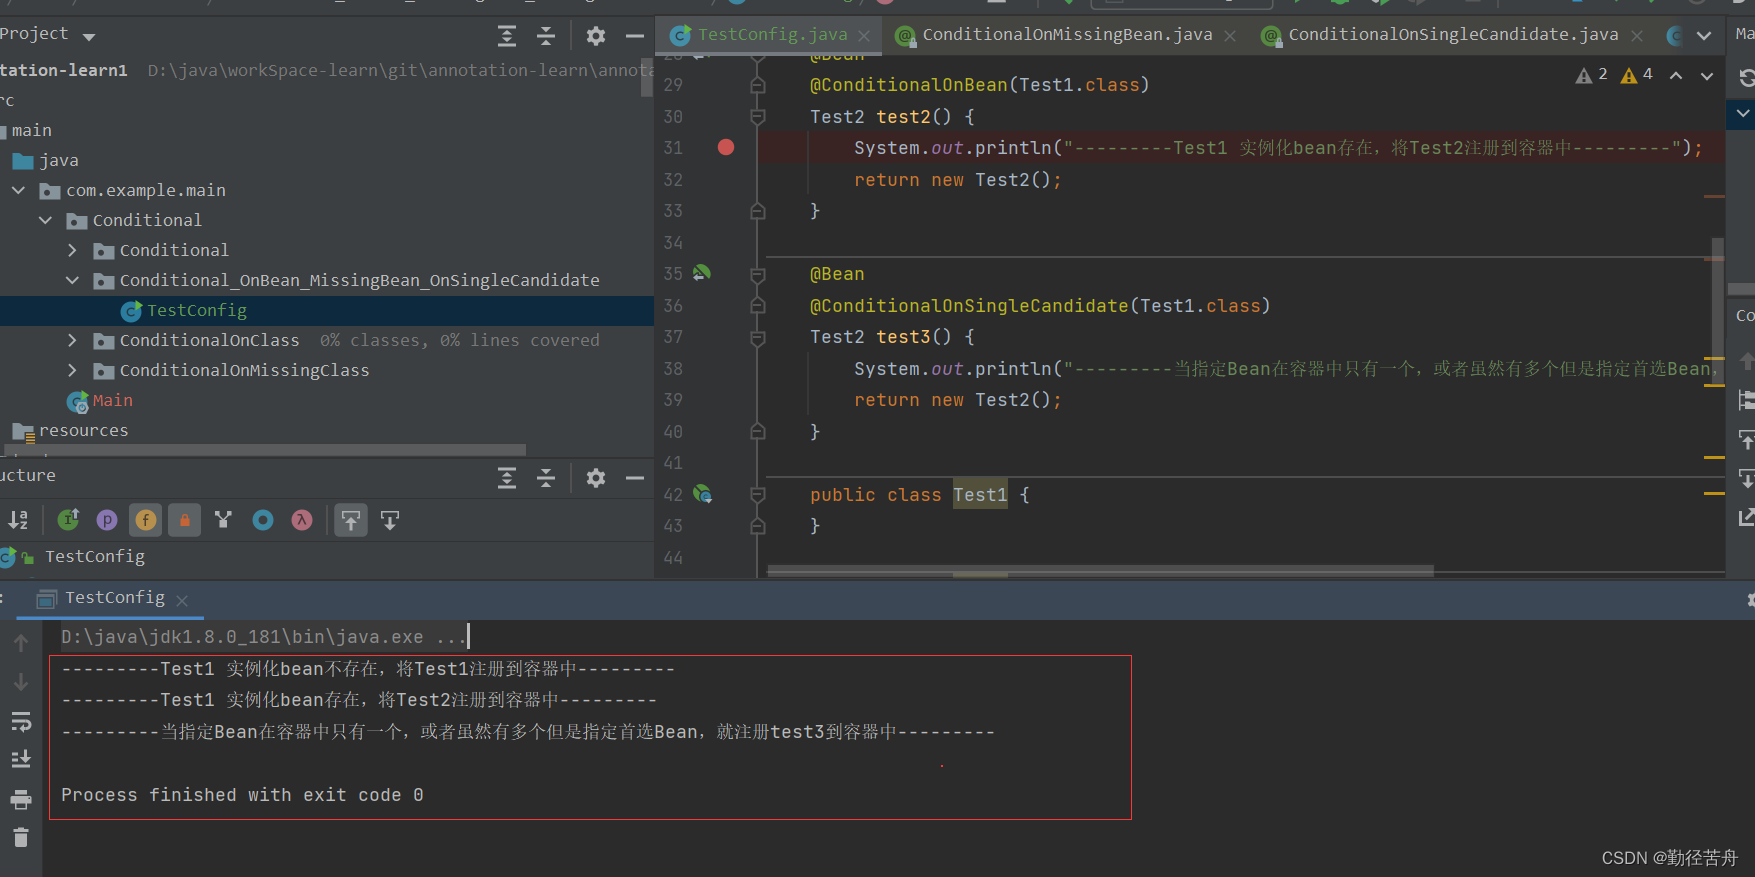Click 'Process finished with exit code 0'
1755x877 pixels.
coord(242,795)
